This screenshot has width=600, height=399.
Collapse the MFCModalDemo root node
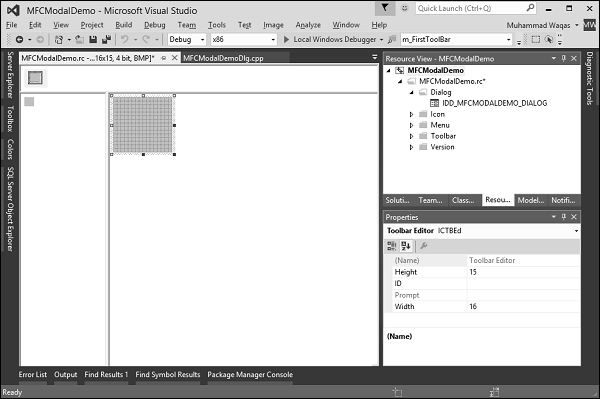[389, 70]
